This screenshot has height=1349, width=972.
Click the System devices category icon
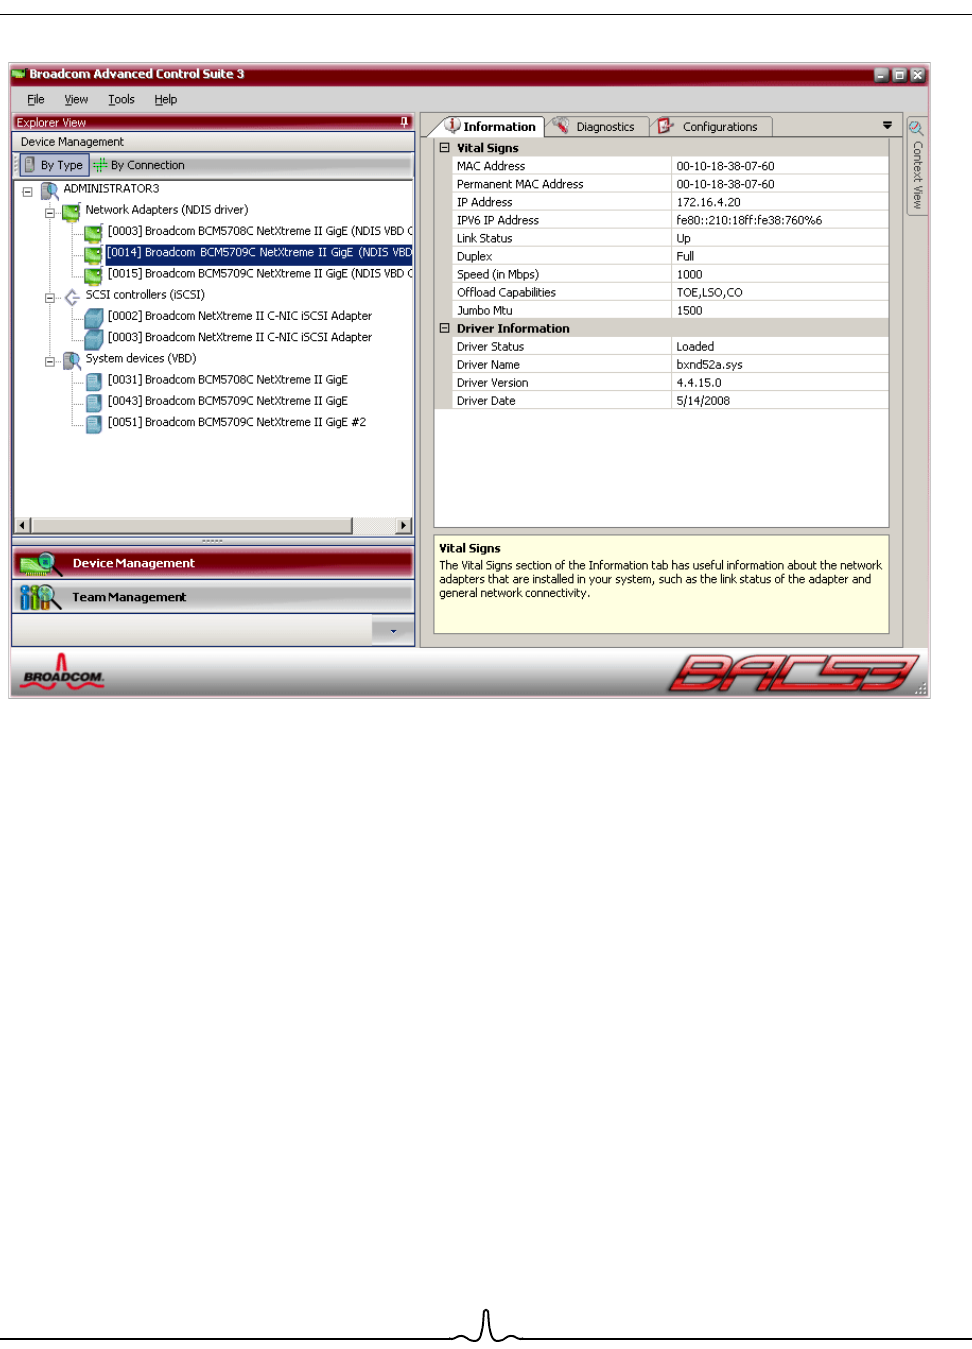71,360
